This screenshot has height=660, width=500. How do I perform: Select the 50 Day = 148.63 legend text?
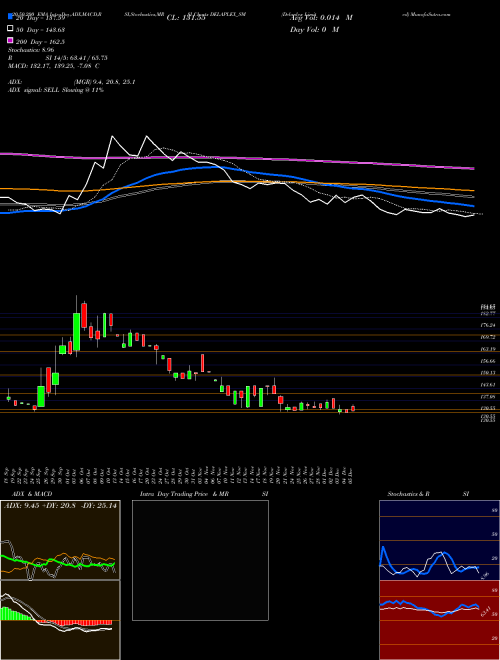(x=40, y=30)
